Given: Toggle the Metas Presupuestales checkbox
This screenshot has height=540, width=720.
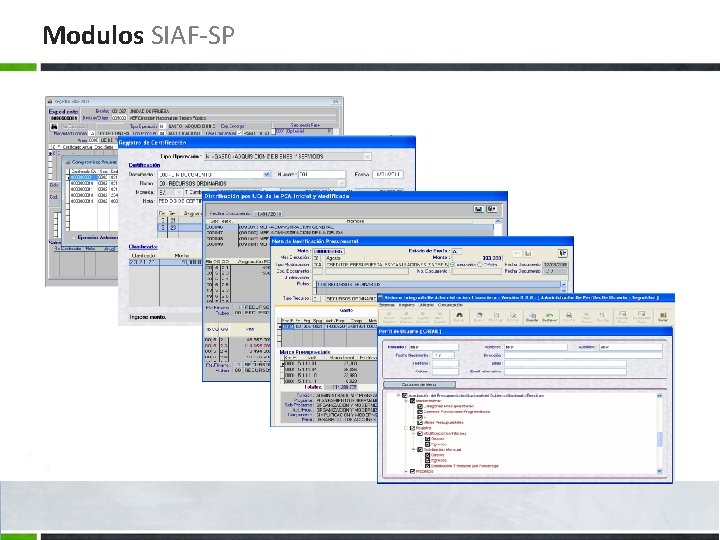Looking at the screenshot, I should click(420, 422).
